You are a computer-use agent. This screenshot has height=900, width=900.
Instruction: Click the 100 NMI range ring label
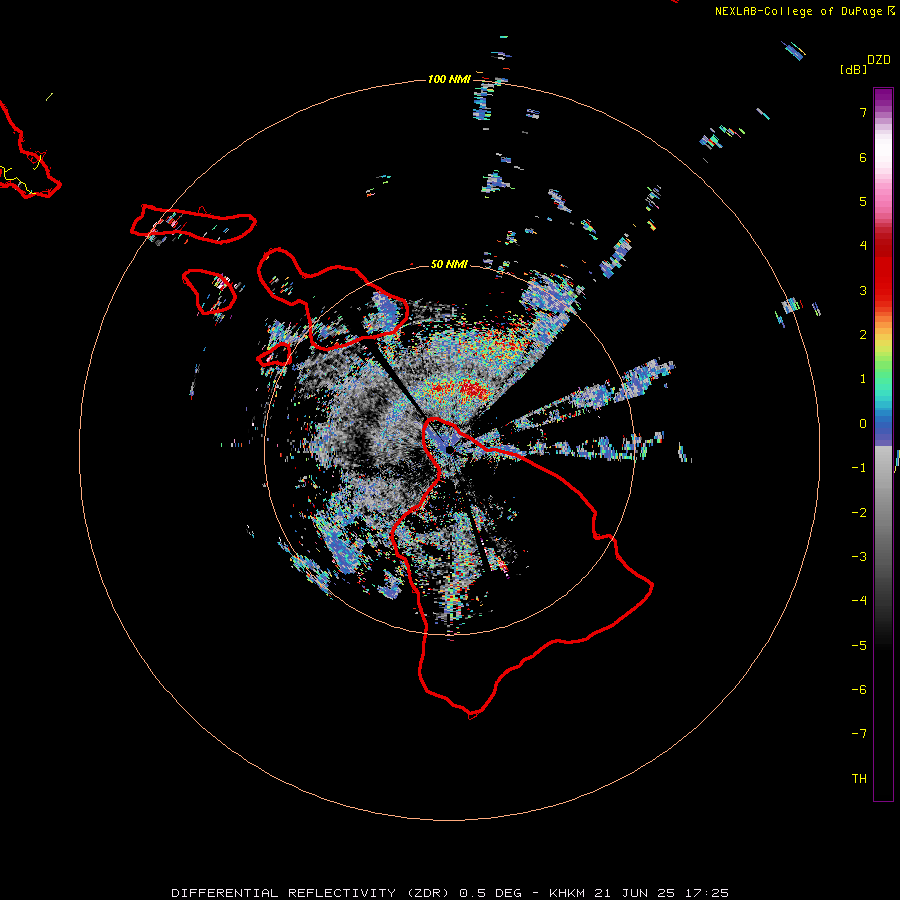(449, 79)
